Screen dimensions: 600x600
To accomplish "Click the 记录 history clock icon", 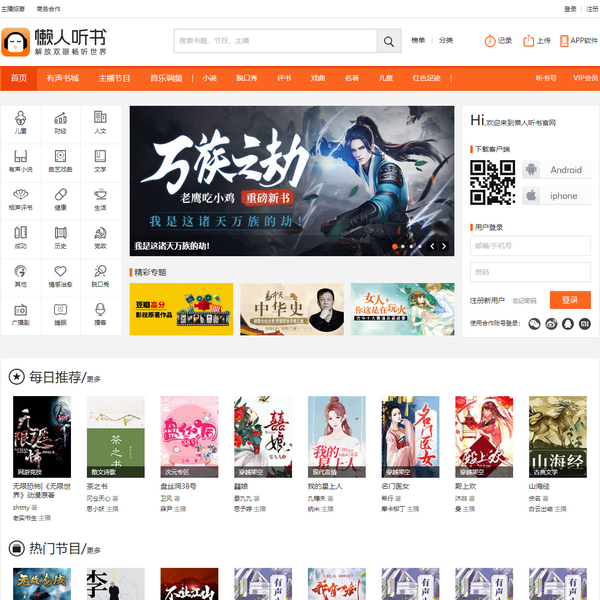I will pyautogui.click(x=490, y=41).
